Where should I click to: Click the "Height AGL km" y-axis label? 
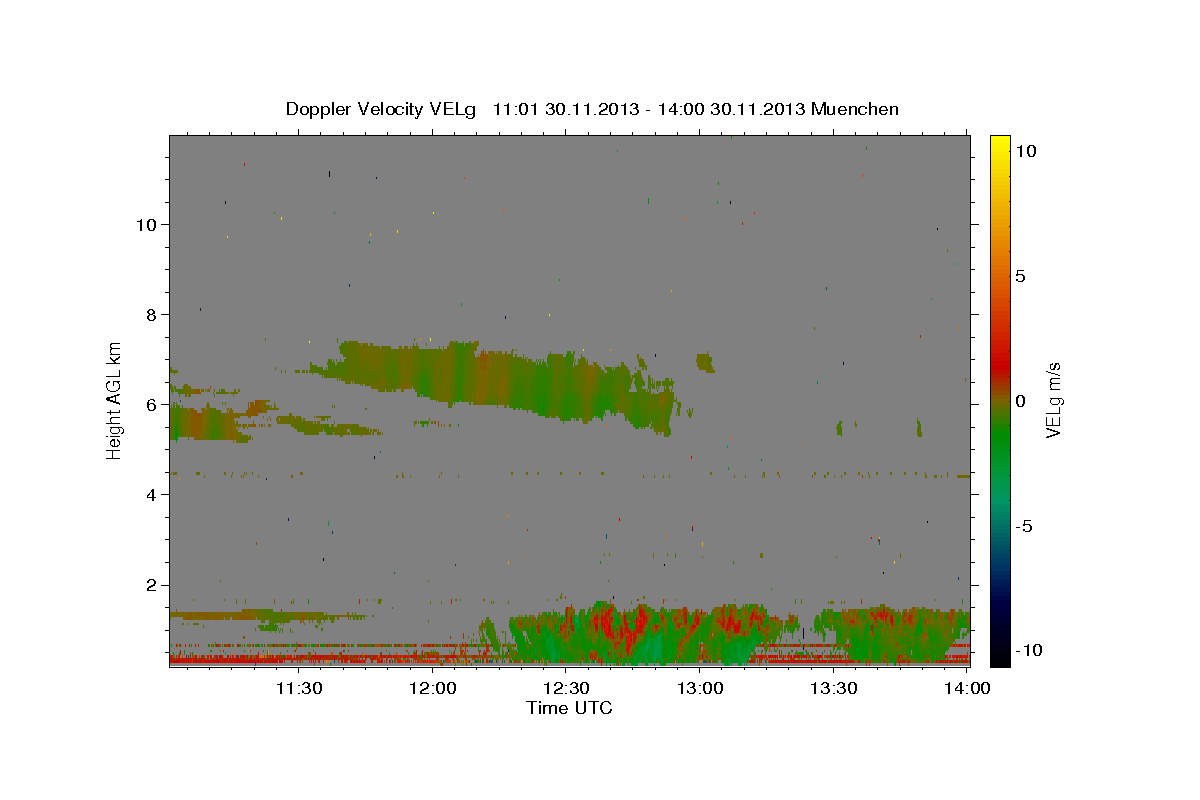coord(115,400)
